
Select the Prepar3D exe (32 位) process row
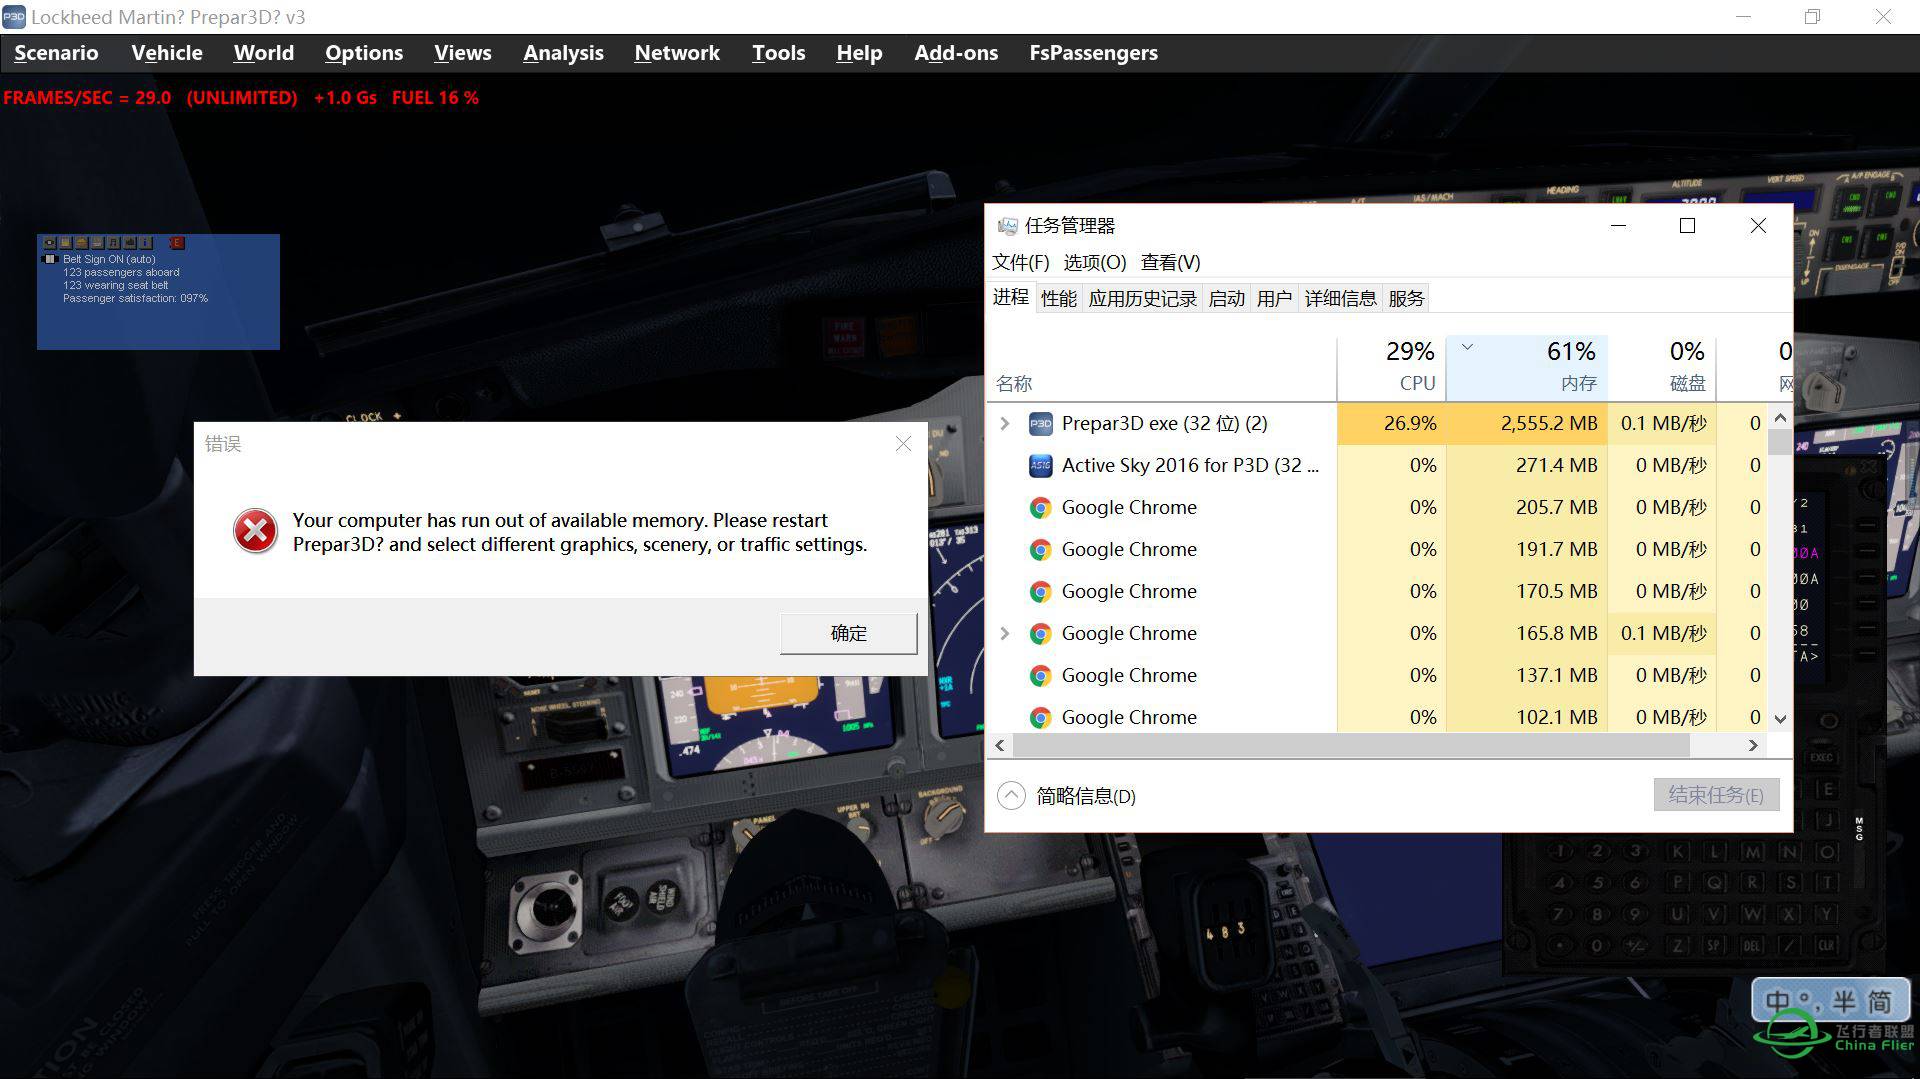click(x=1378, y=424)
